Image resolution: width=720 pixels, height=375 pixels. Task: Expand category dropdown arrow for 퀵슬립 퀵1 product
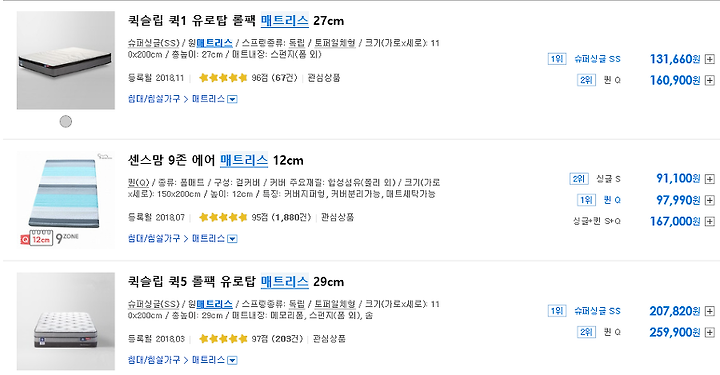pyautogui.click(x=232, y=99)
